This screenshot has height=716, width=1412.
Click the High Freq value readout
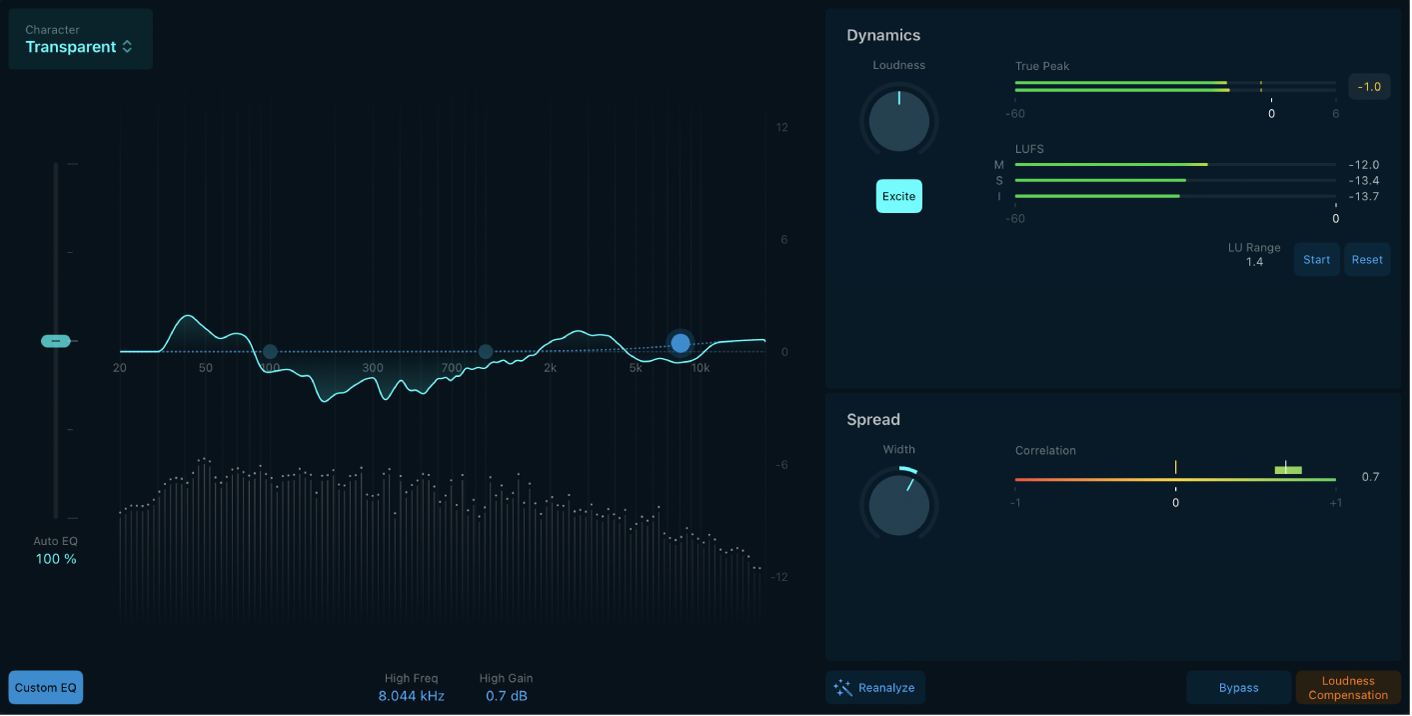[x=411, y=695]
